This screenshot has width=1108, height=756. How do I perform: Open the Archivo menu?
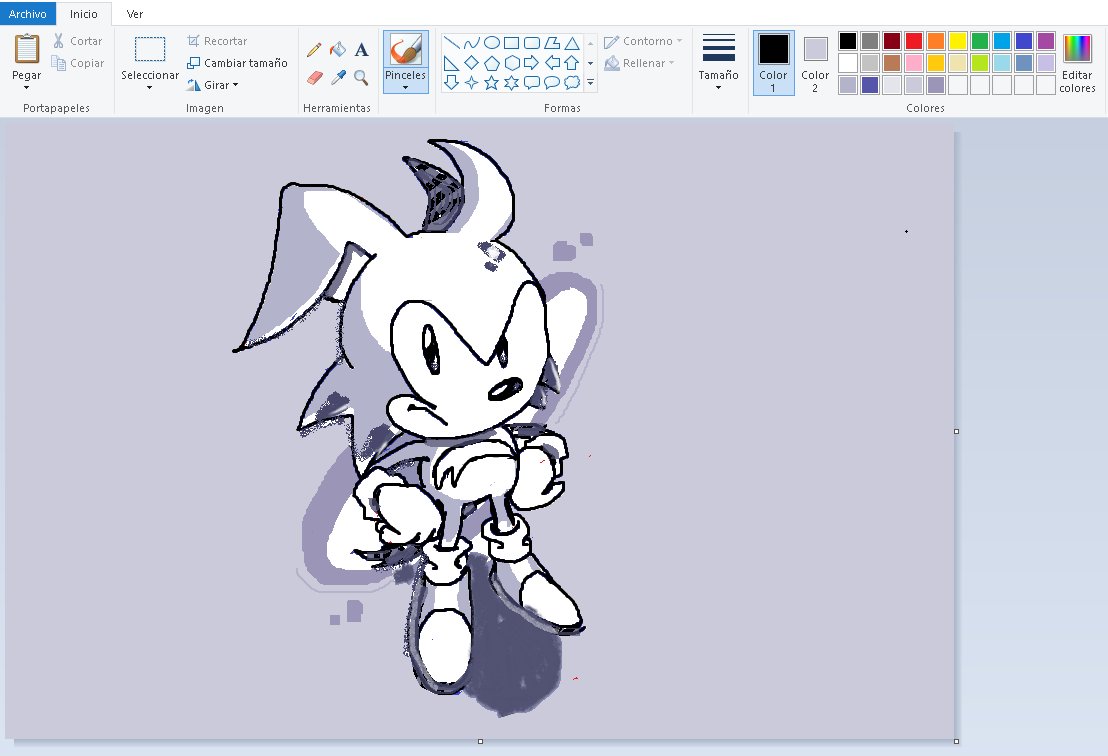(28, 13)
